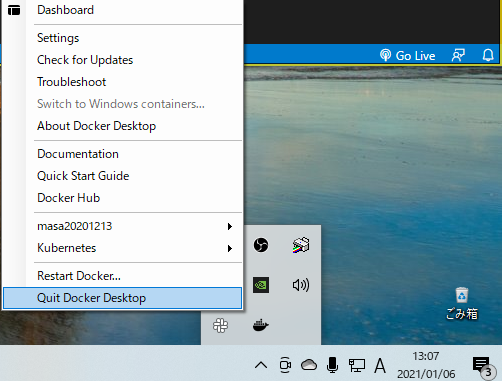Image resolution: width=502 pixels, height=381 pixels.
Task: Click the microphone taskbar icon
Action: click(x=332, y=365)
